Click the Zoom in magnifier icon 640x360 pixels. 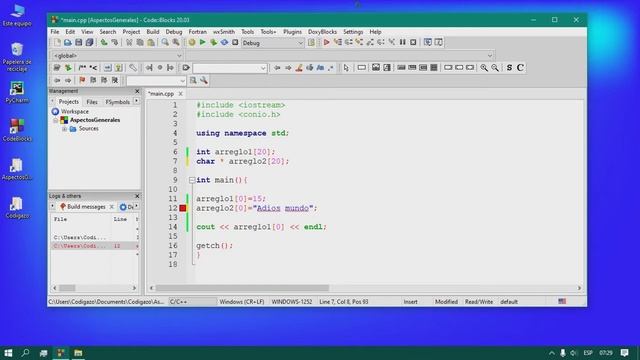click(x=484, y=68)
